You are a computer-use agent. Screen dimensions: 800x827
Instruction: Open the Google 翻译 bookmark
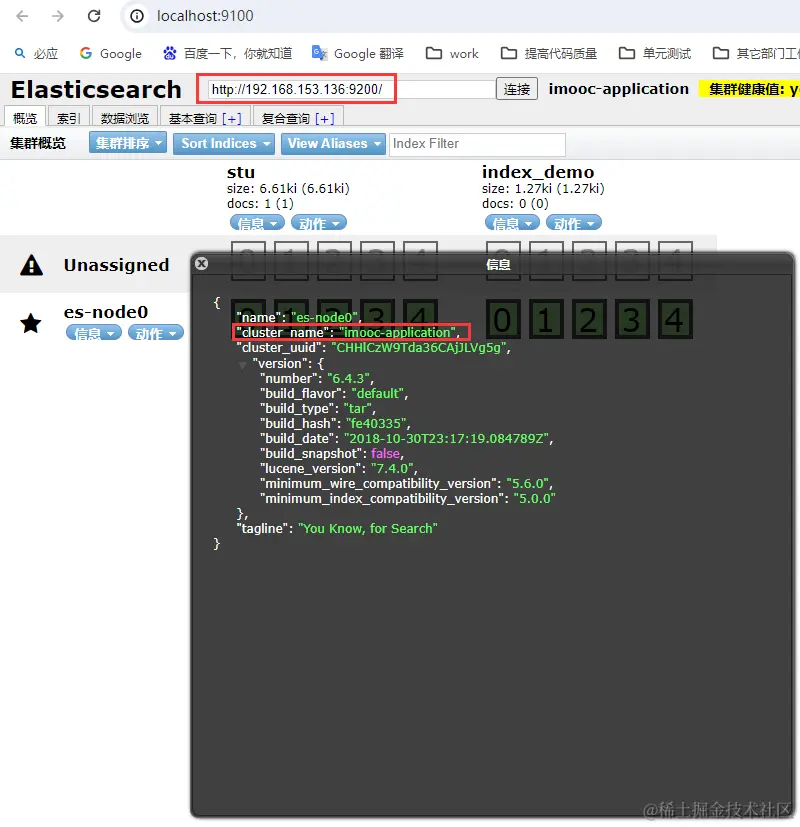click(x=358, y=53)
